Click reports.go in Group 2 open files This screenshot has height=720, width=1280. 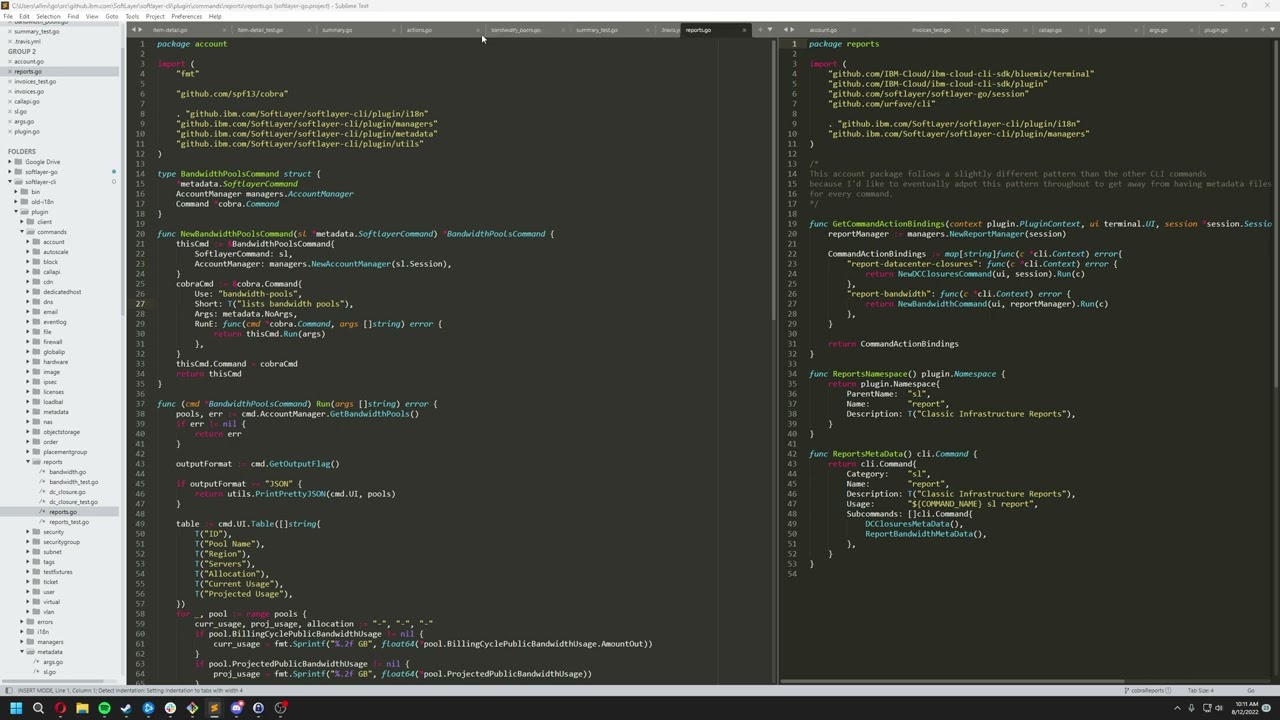[x=28, y=71]
